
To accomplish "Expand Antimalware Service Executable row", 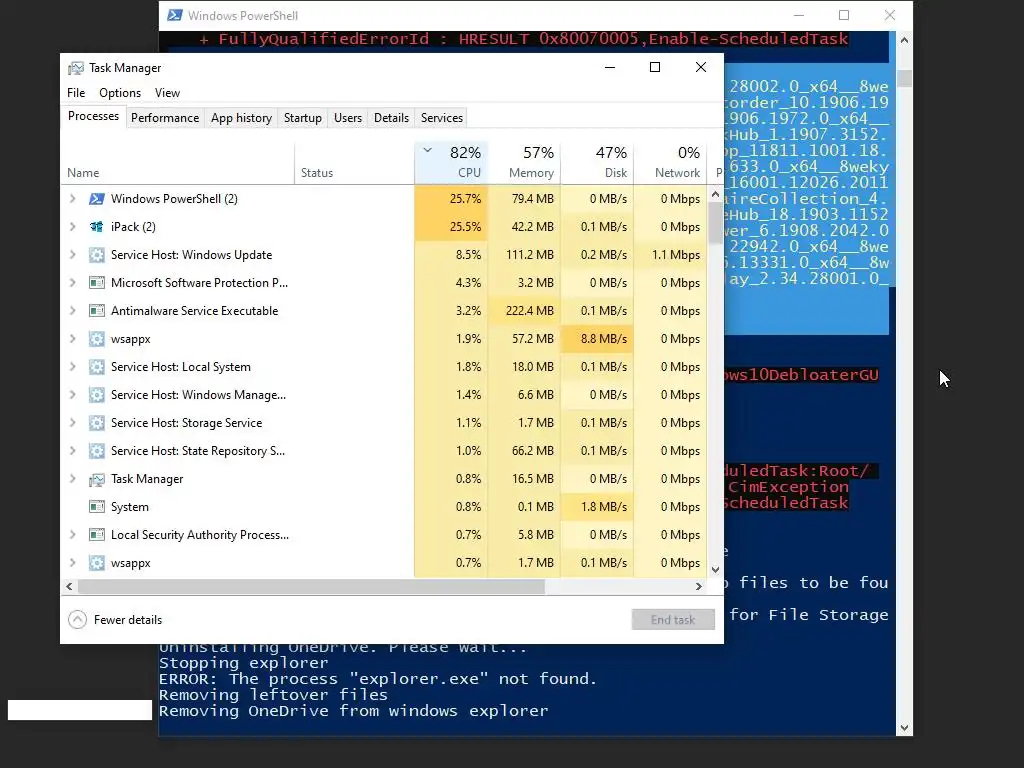I will pos(72,311).
